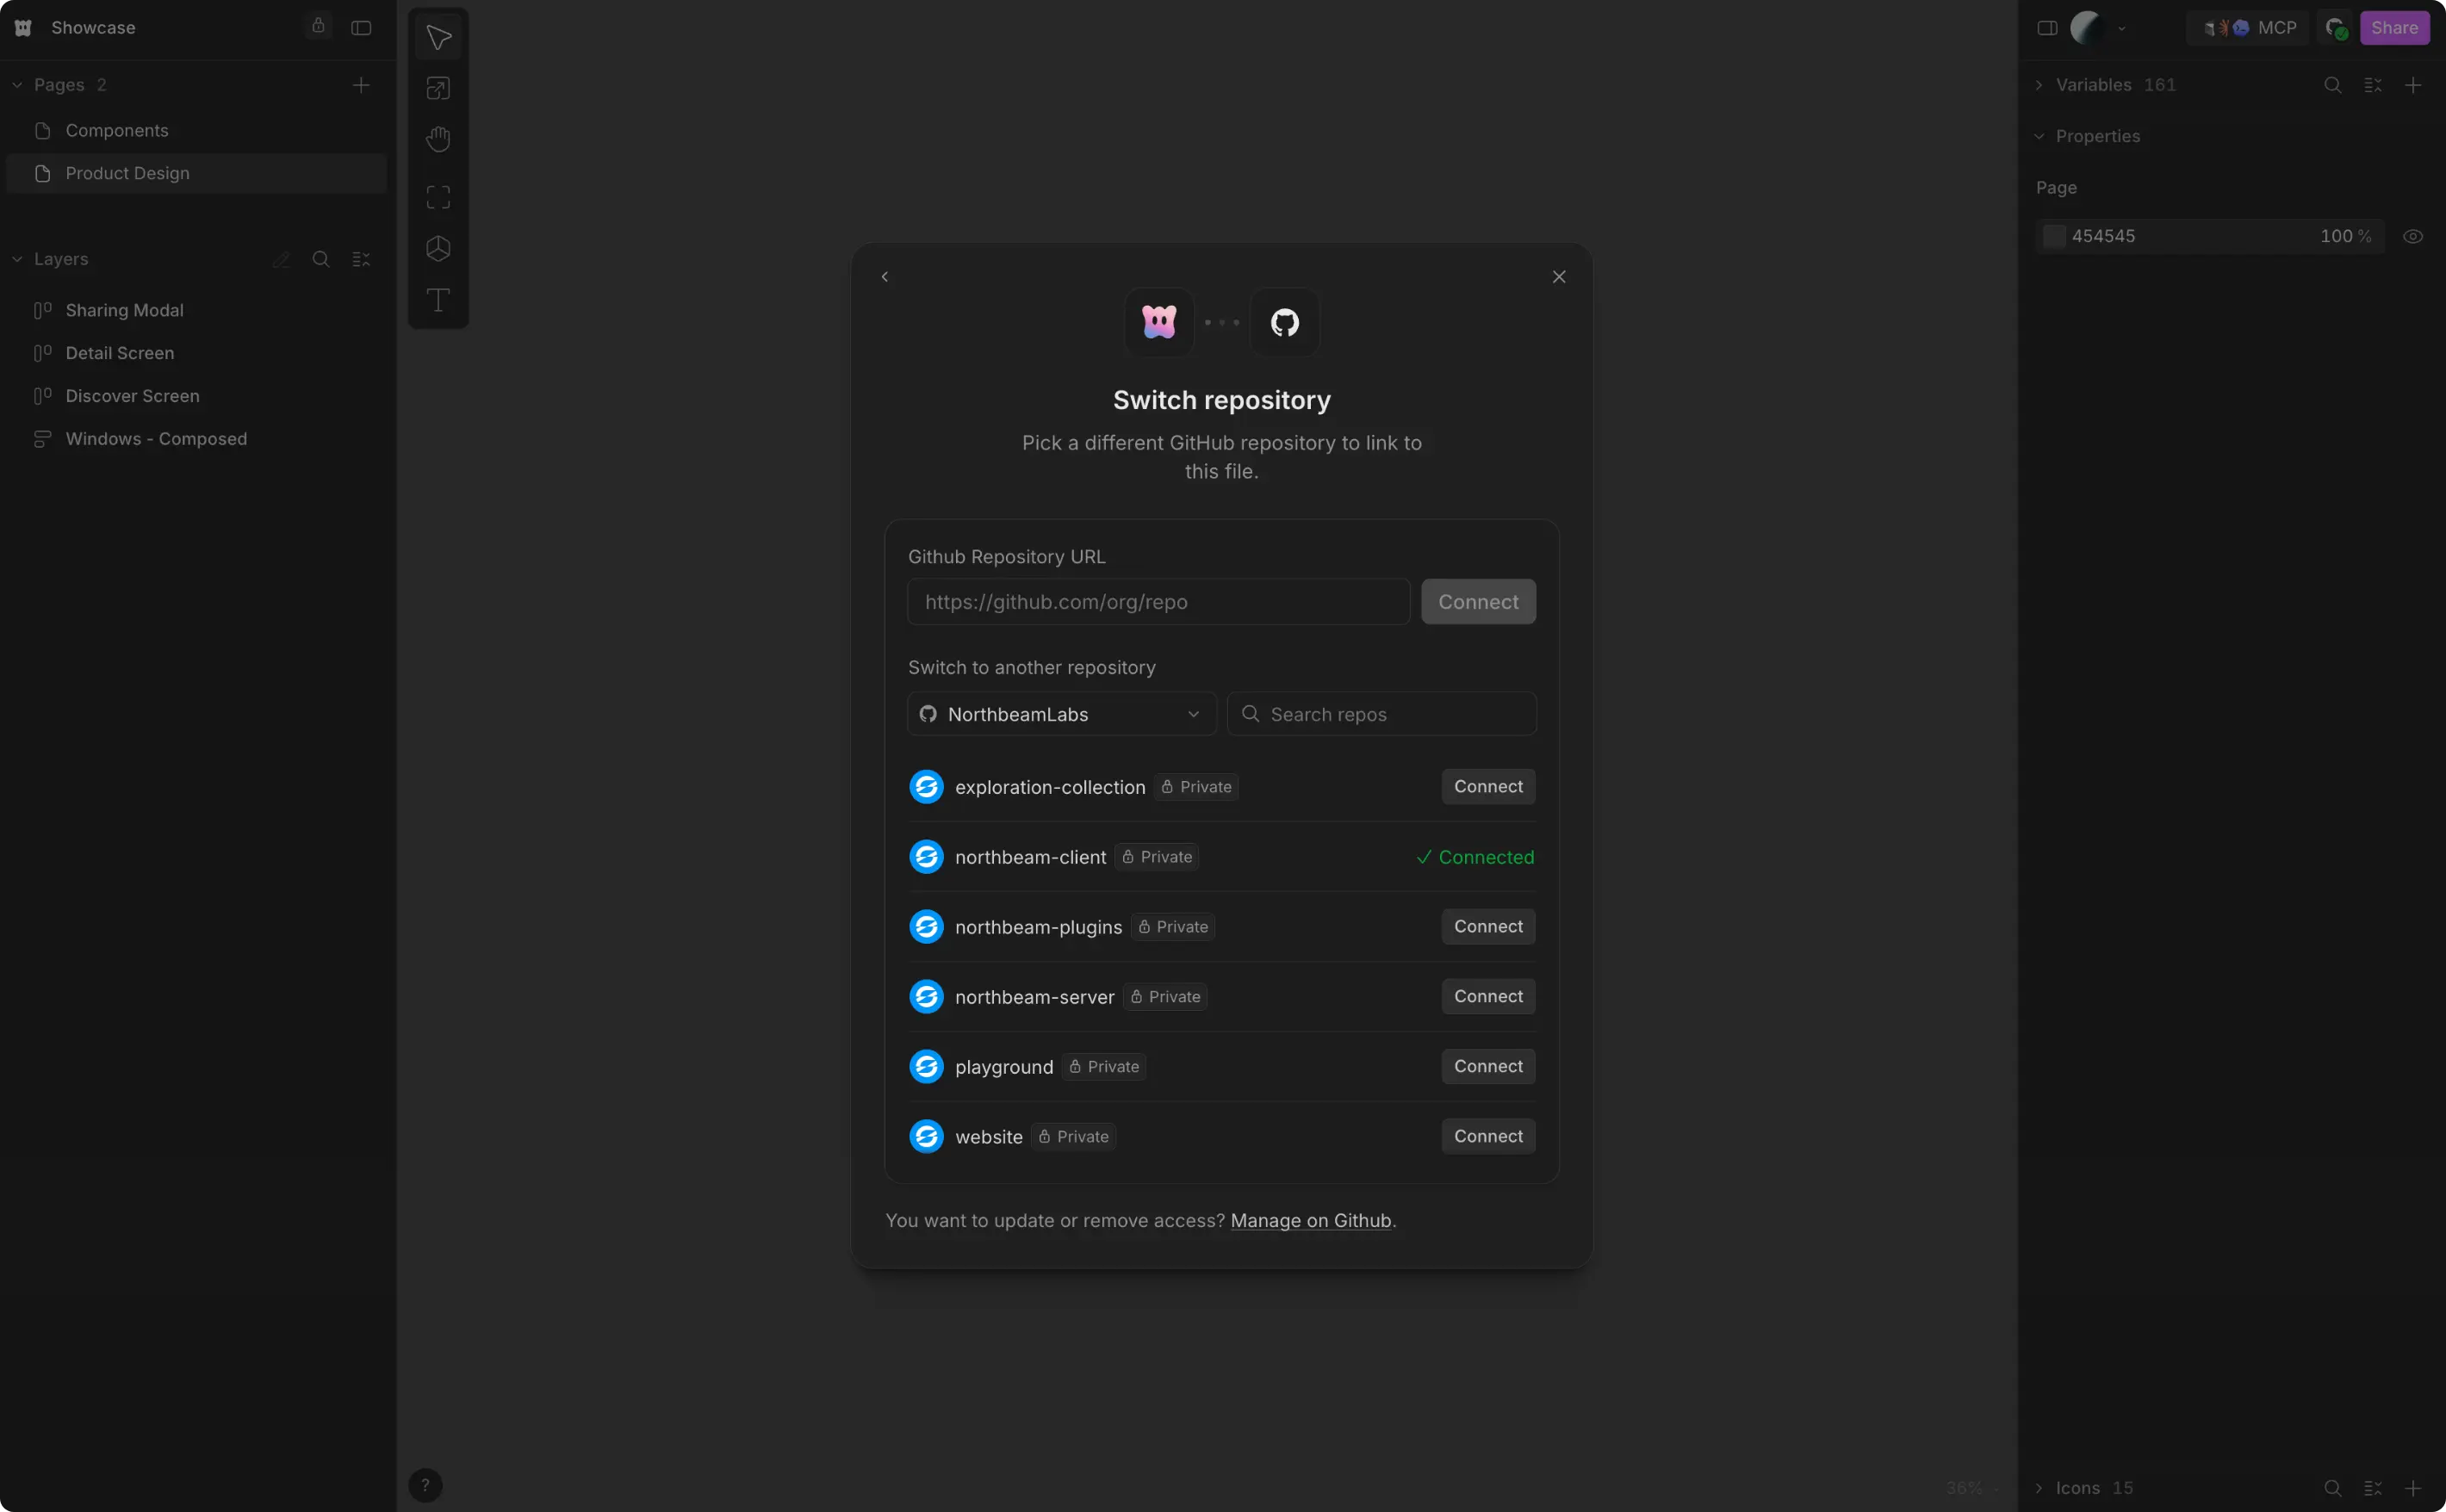2446x1512 pixels.
Task: Open the Product Design page
Action: (196, 174)
